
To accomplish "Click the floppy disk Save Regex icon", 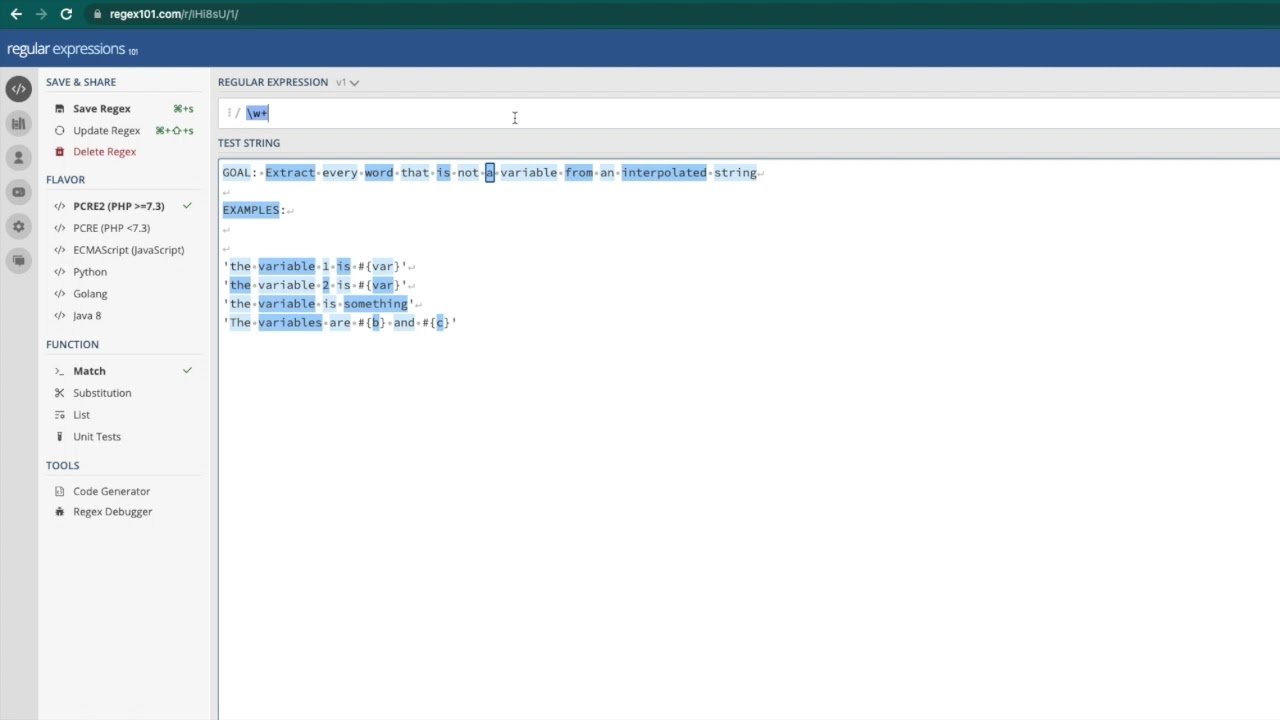I will click(x=60, y=109).
